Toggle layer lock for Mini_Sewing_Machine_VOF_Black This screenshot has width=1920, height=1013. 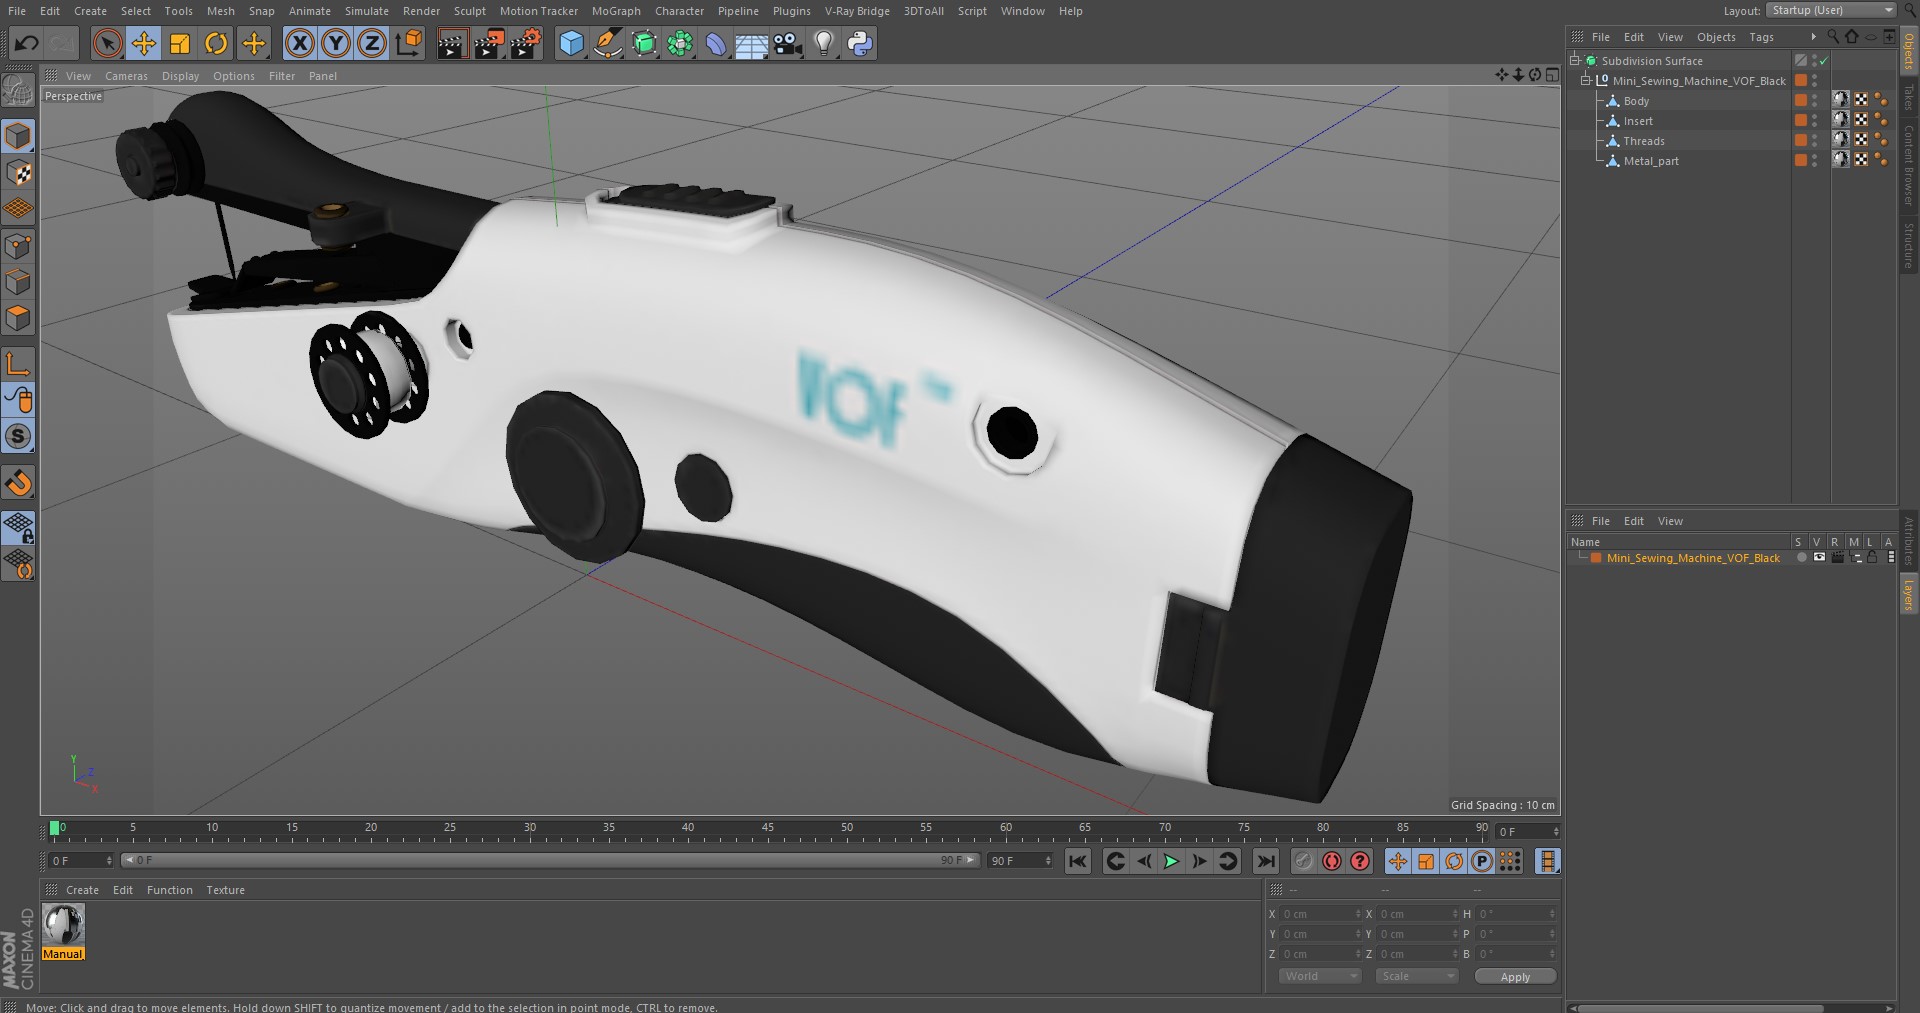1872,557
